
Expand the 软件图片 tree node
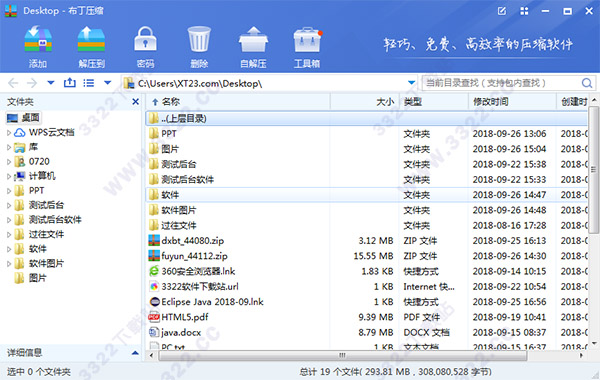pyautogui.click(x=9, y=263)
